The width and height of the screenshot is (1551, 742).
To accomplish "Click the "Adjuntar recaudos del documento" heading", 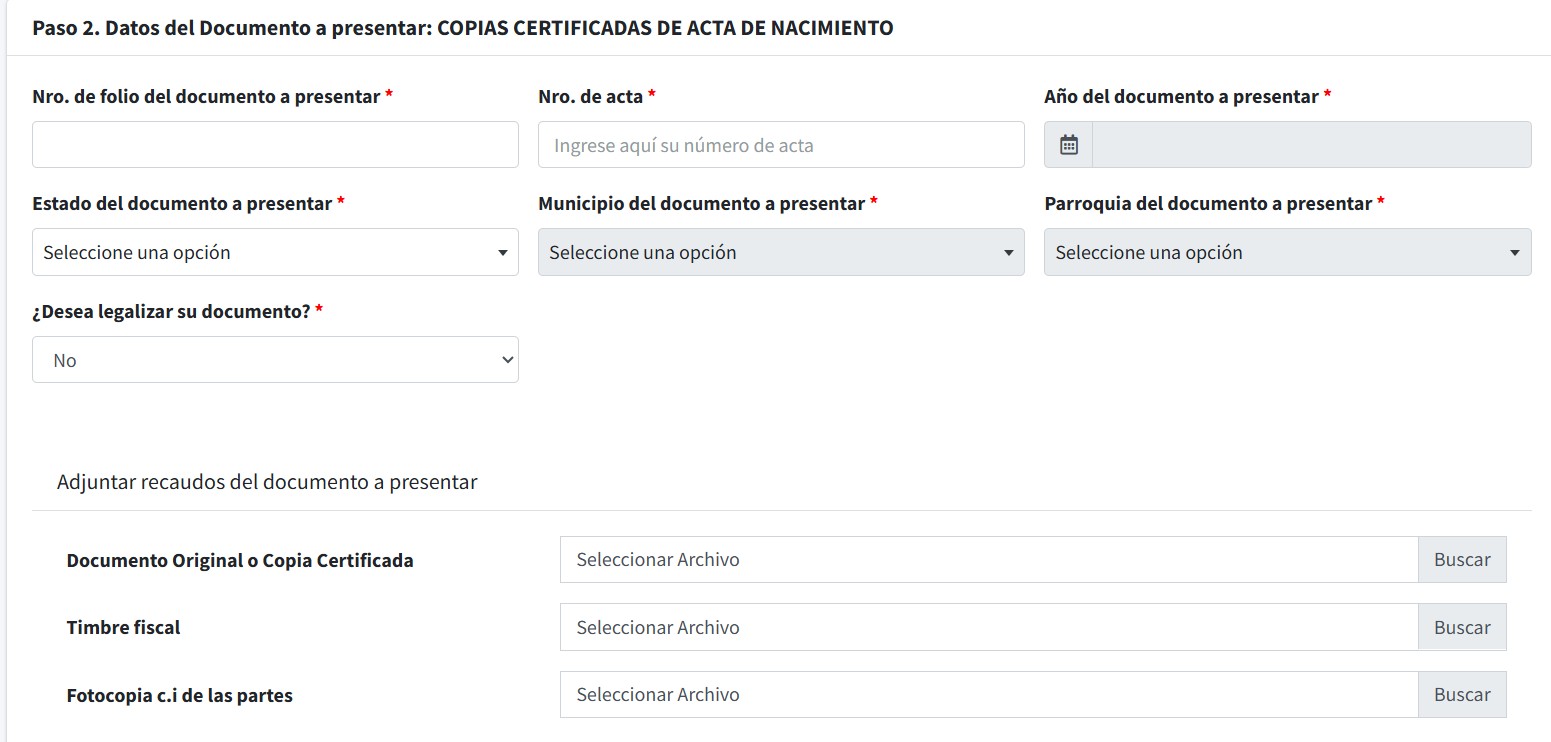I will click(267, 482).
